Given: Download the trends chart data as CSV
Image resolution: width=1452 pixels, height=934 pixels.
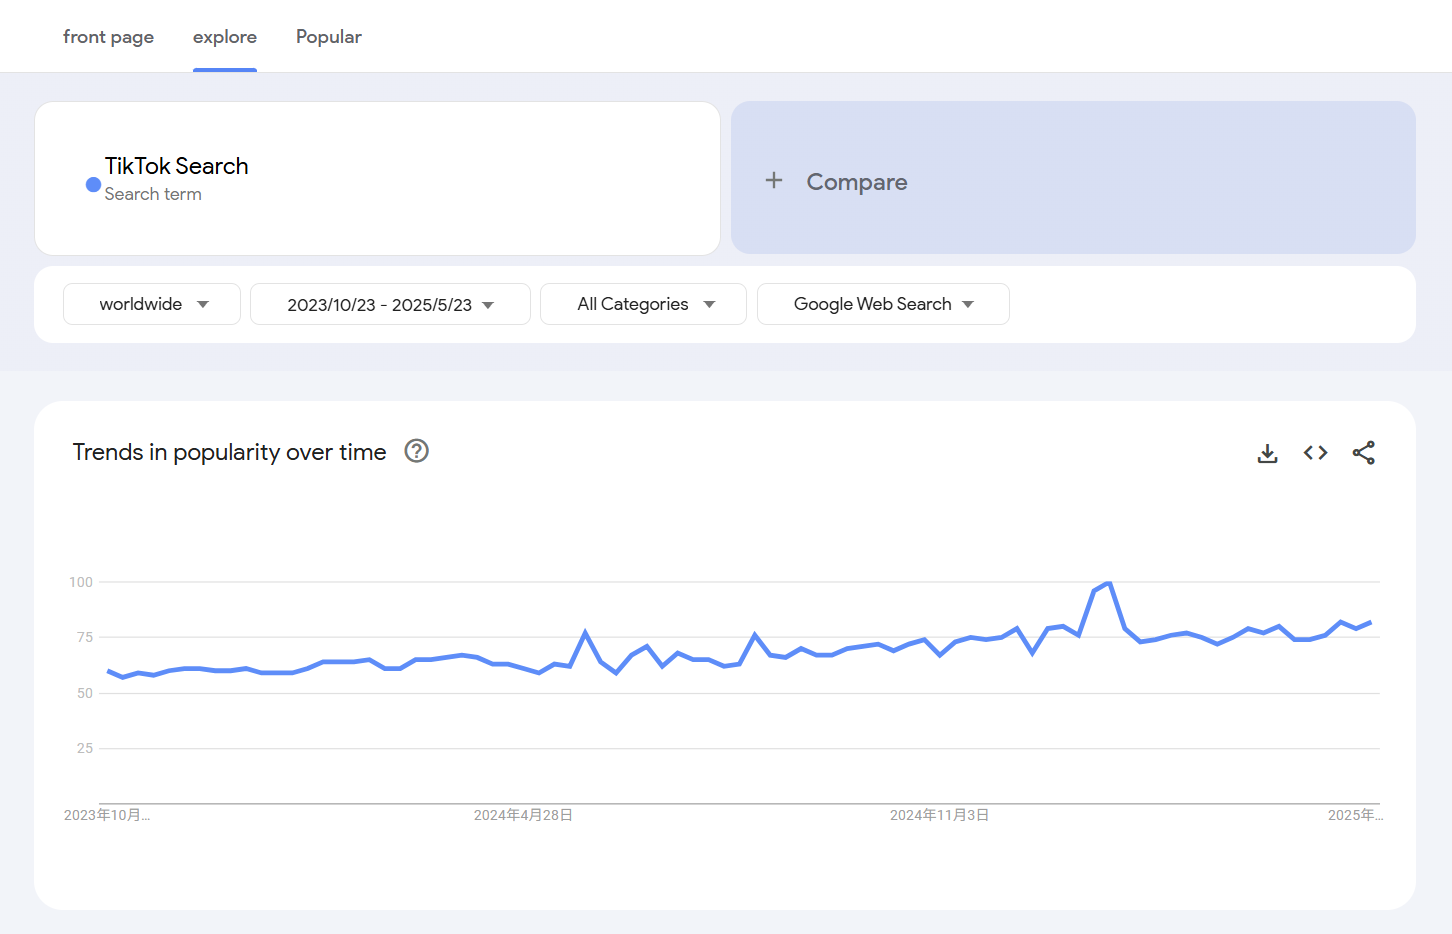Looking at the screenshot, I should pos(1267,453).
